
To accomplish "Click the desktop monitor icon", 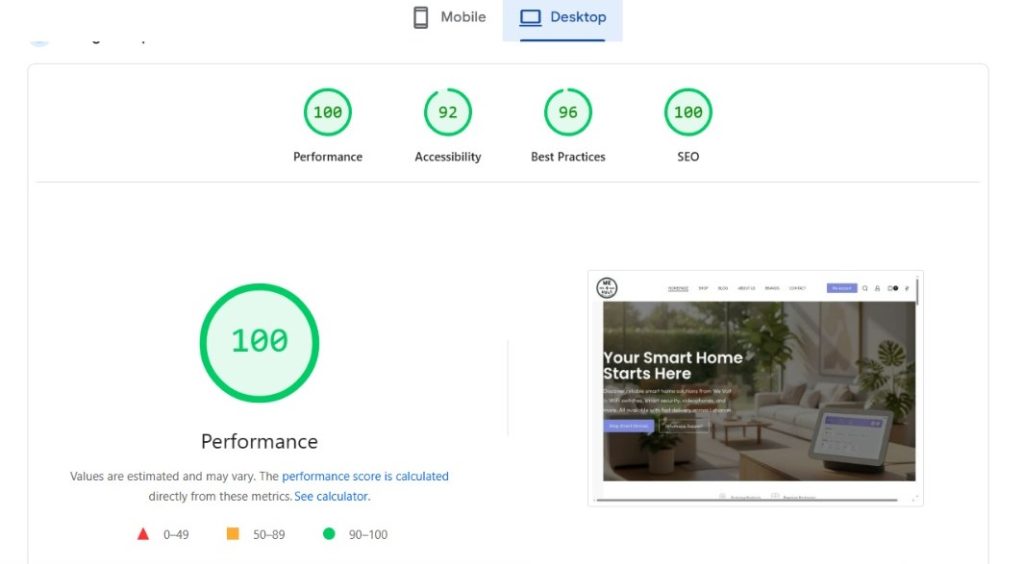I will pyautogui.click(x=530, y=18).
